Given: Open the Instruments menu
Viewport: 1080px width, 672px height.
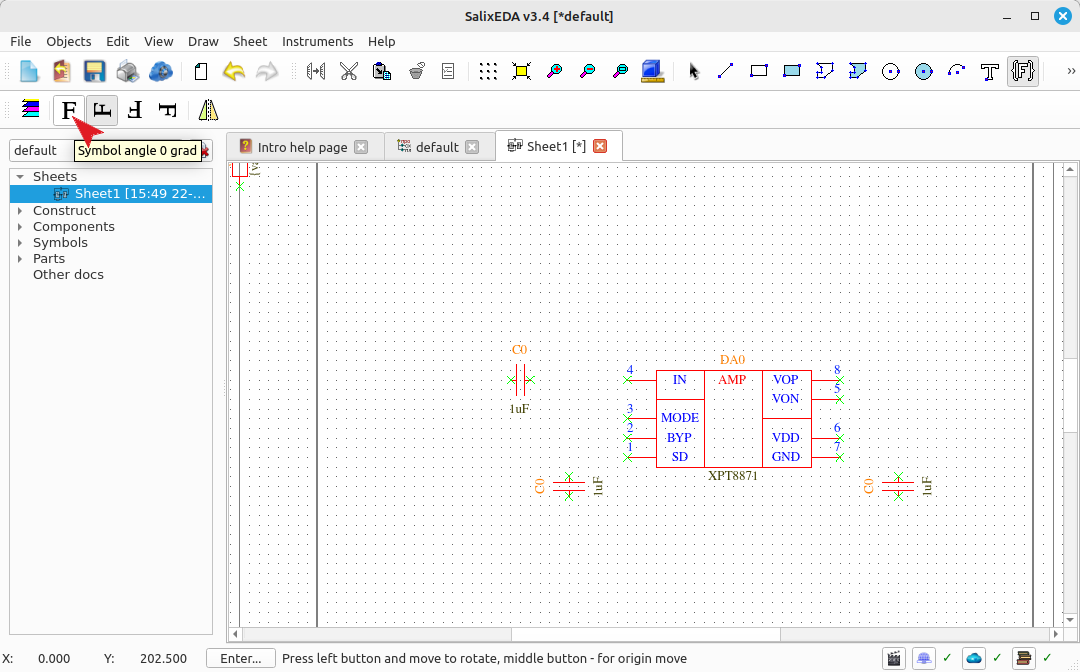Looking at the screenshot, I should pyautogui.click(x=318, y=41).
